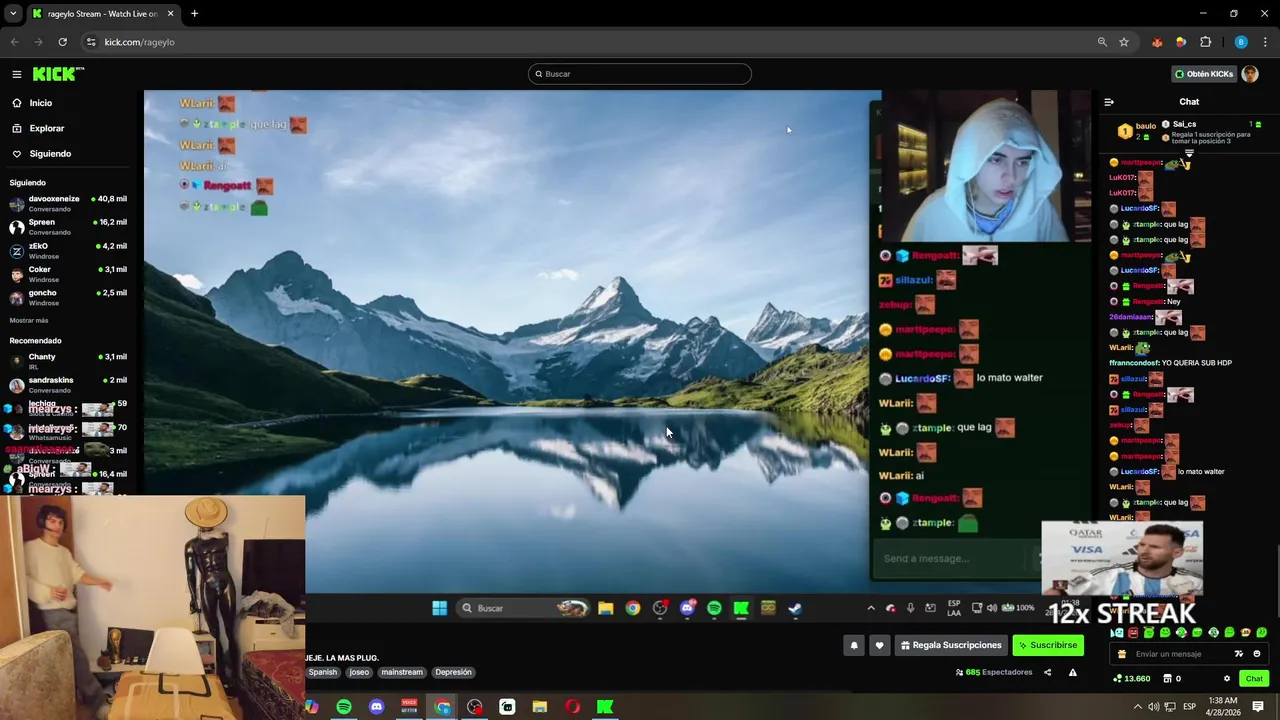Select the rageylo Stream browser tab

pyautogui.click(x=103, y=14)
